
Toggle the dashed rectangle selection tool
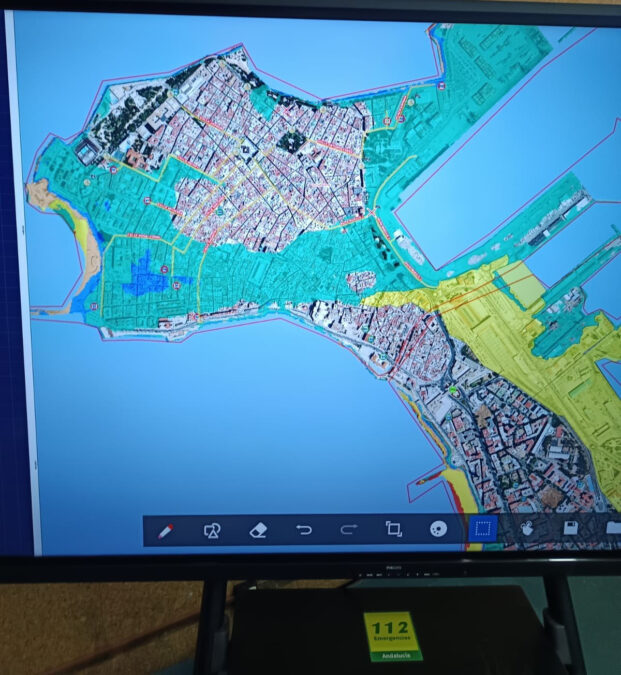pos(483,529)
